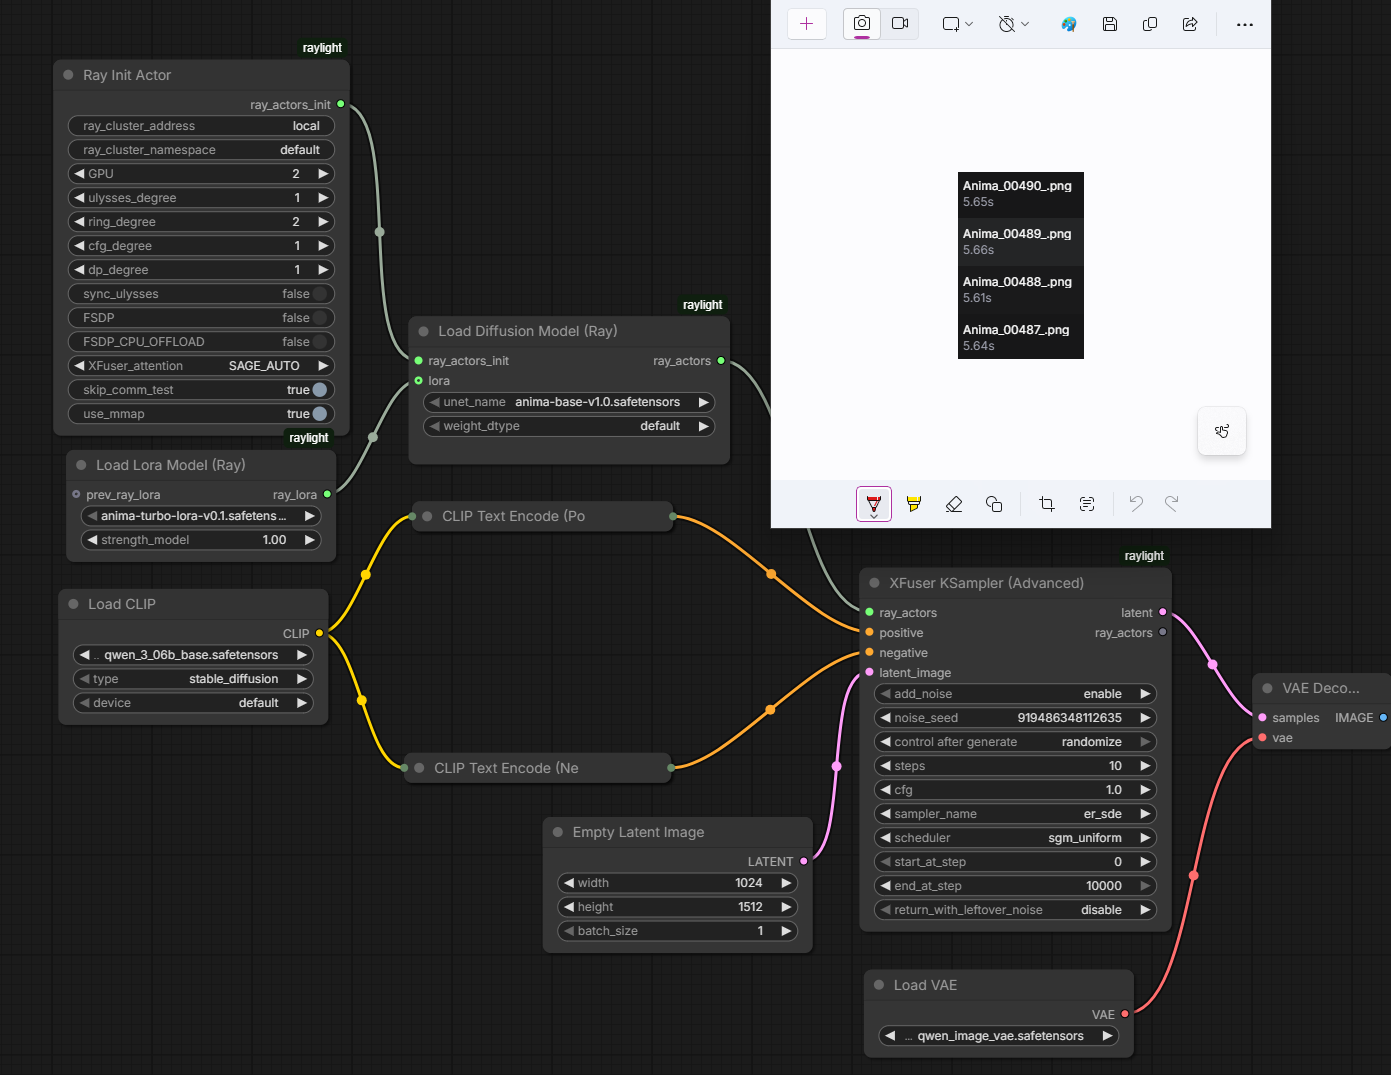The width and height of the screenshot is (1391, 1075).
Task: Click the colorful globe icon in Snipping Tool
Action: [x=1069, y=24]
